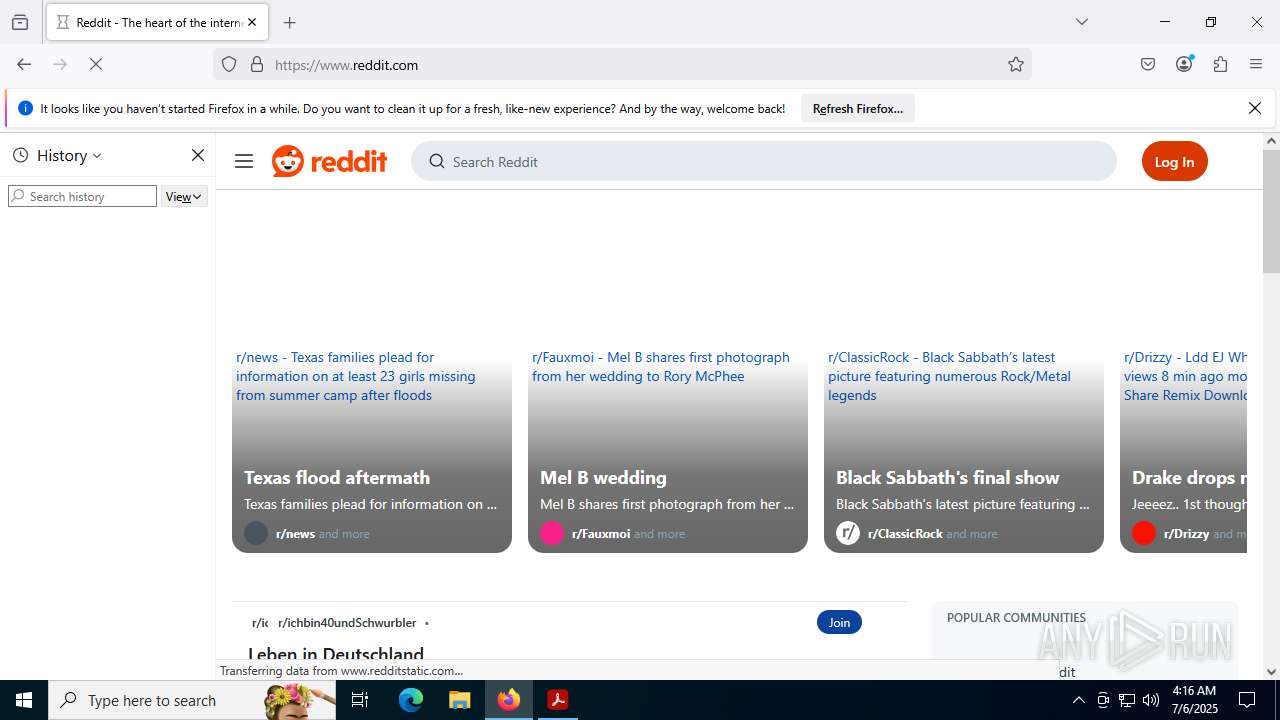This screenshot has height=720, width=1280.
Task: Click the POPULAR COMMUNITIES heading
Action: point(1016,618)
